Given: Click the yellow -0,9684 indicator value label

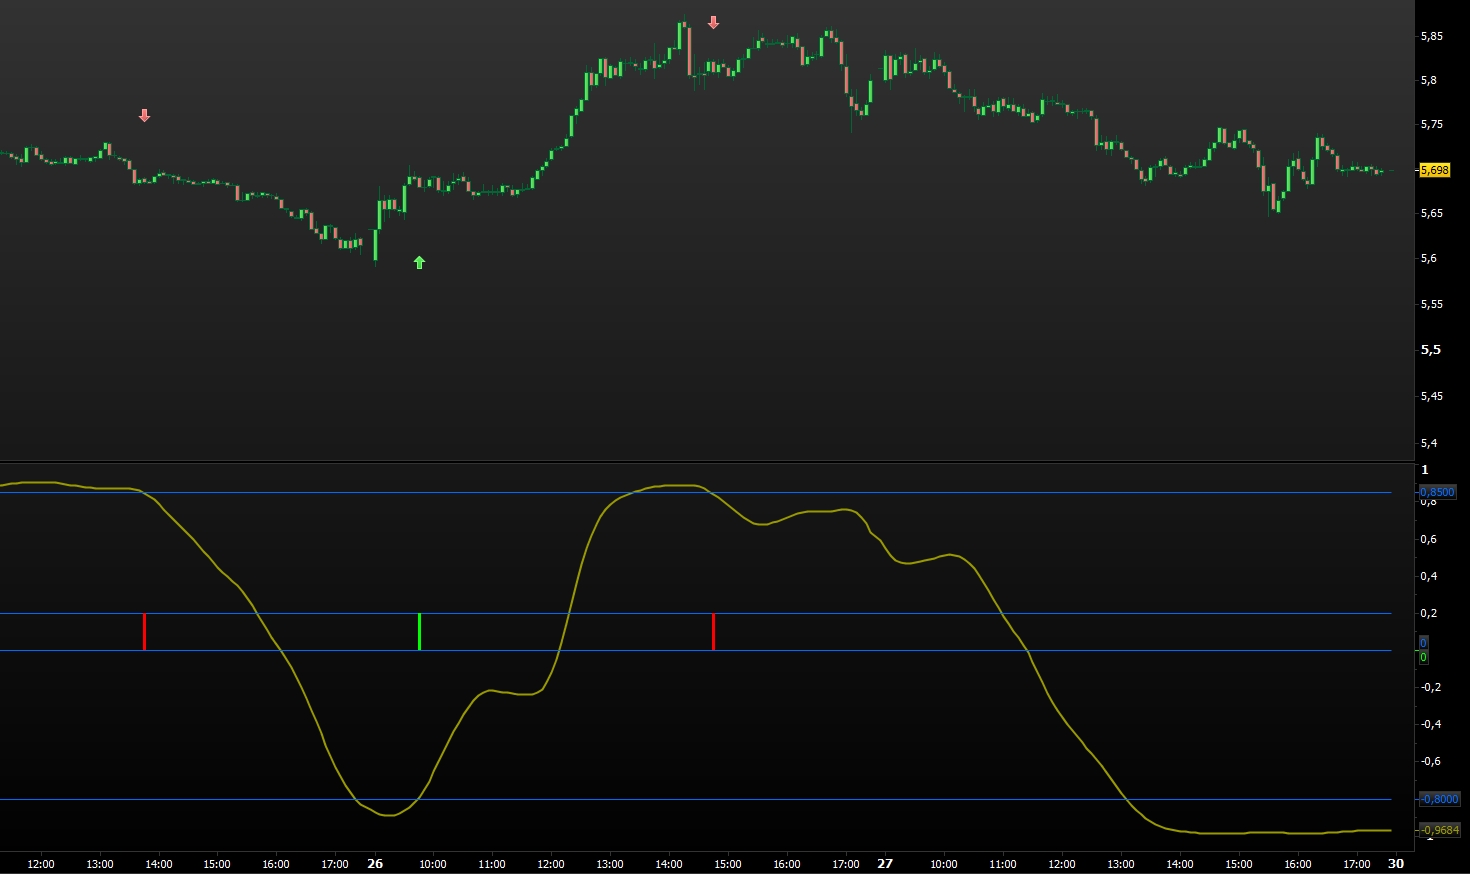Looking at the screenshot, I should [1440, 830].
